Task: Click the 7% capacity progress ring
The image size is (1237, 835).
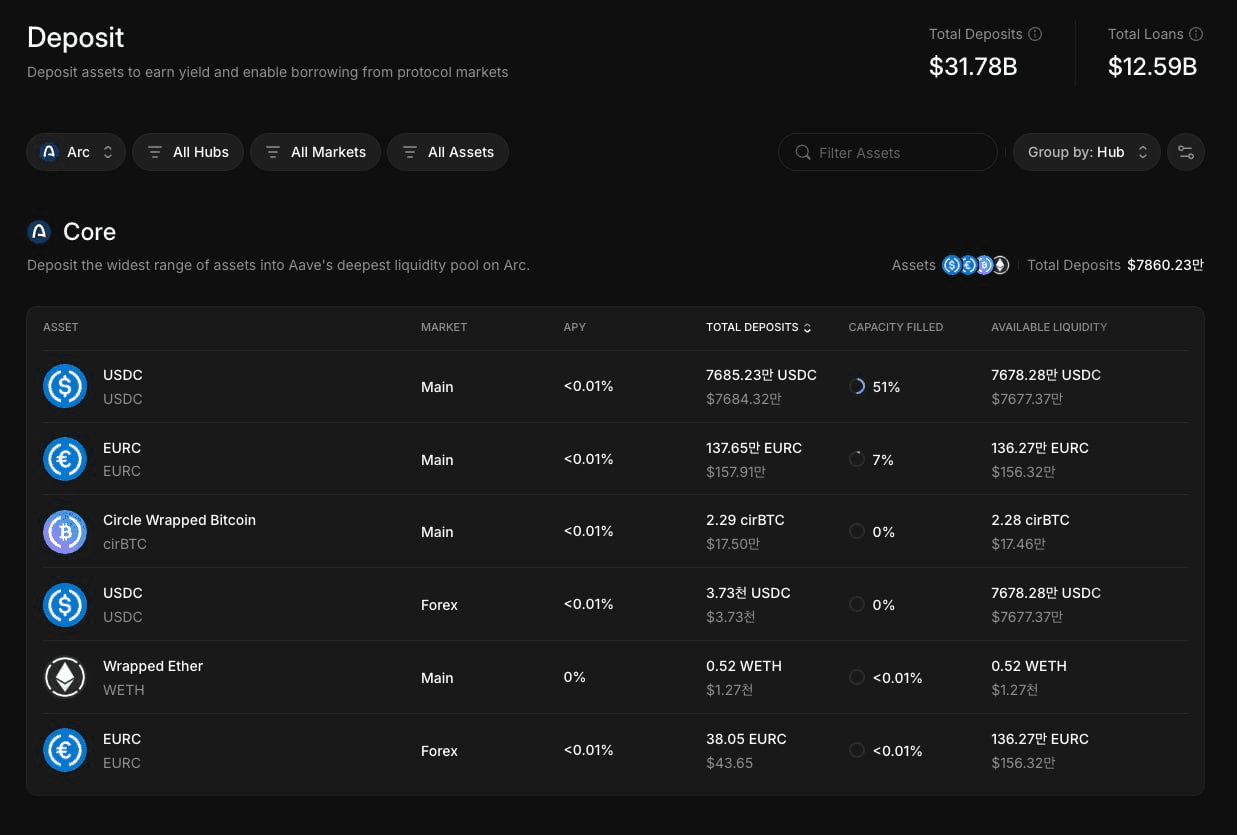Action: [857, 459]
